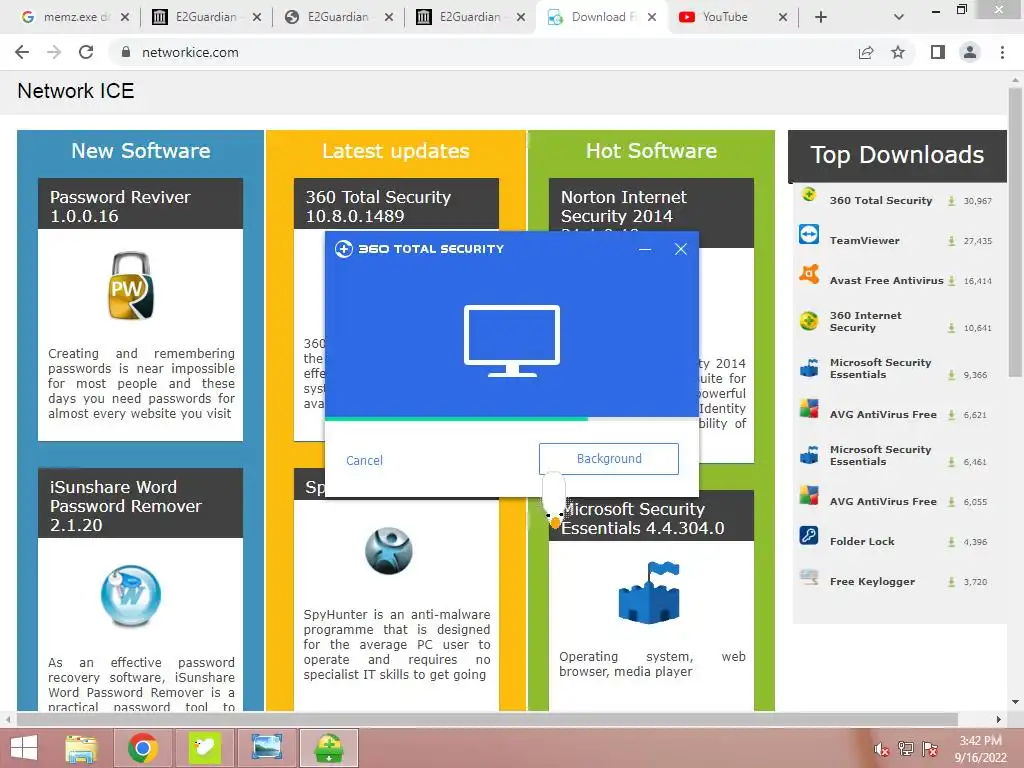Click the Microsoft Security Essentials castle icon

click(649, 591)
